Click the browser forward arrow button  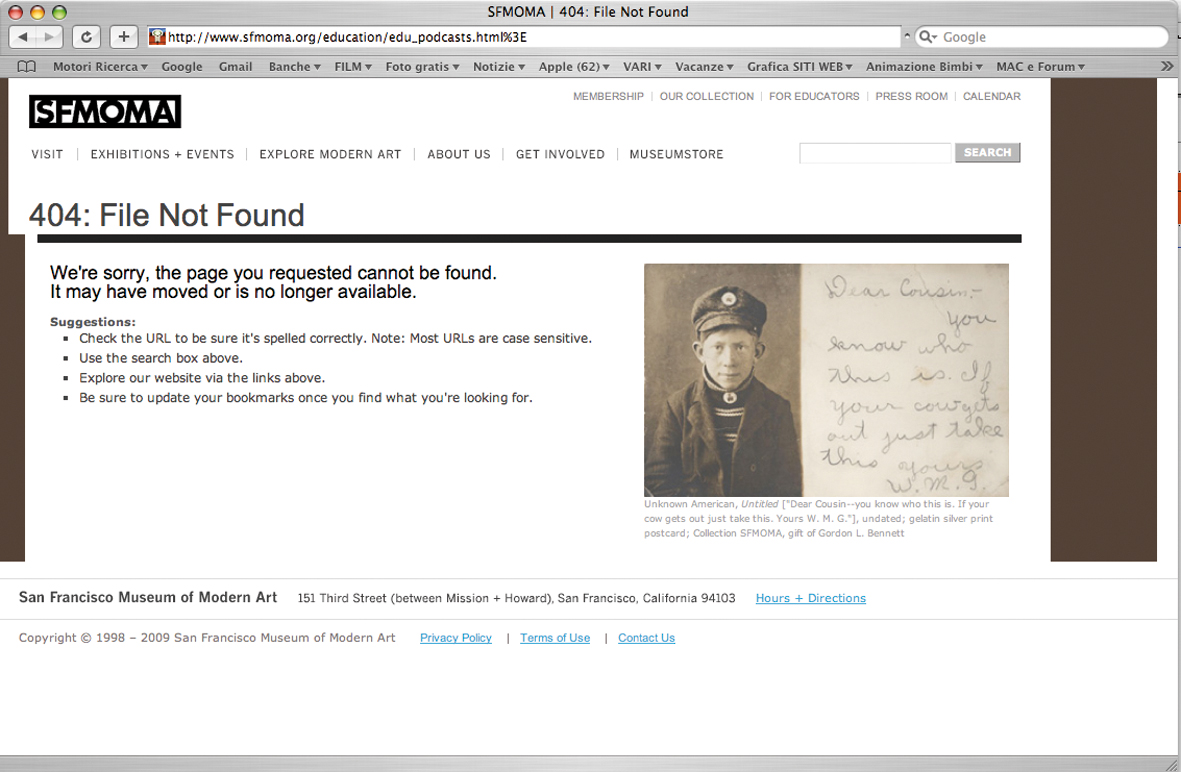(x=50, y=36)
